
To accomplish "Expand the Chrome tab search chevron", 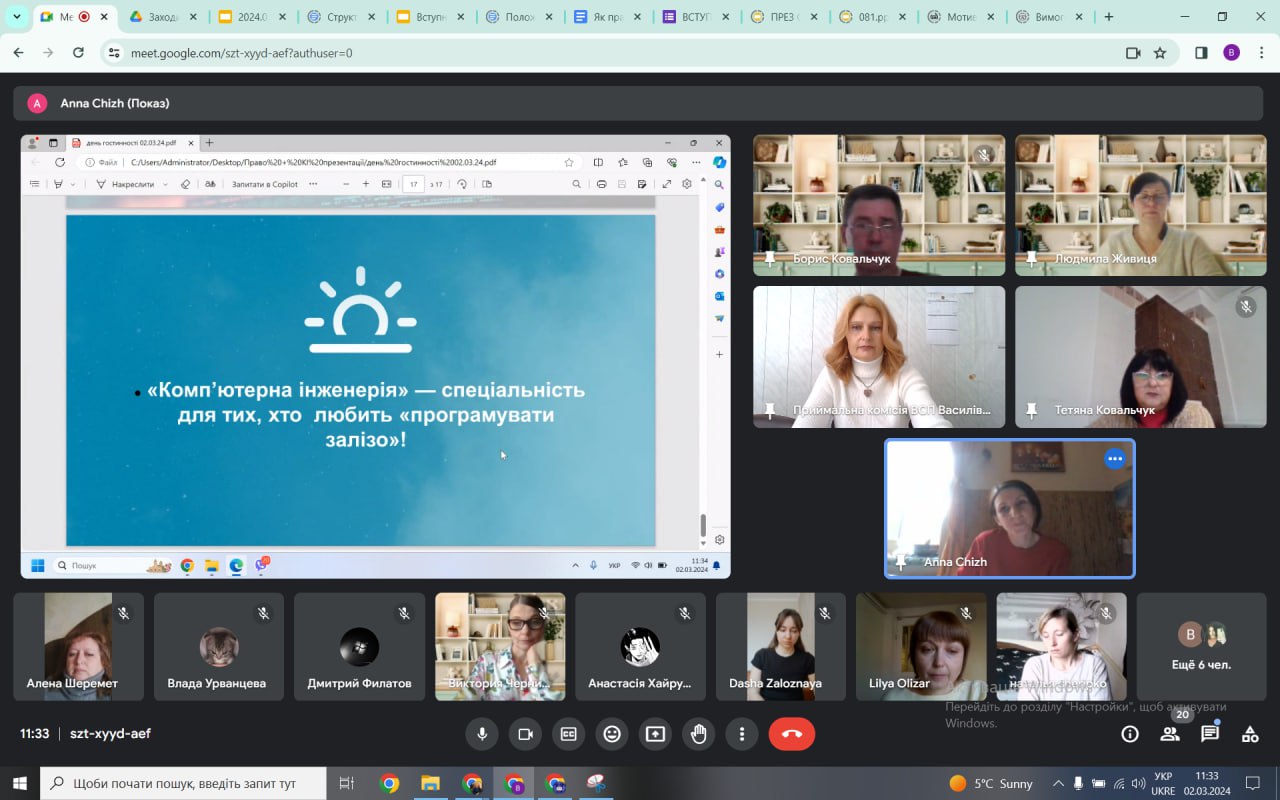I will tap(16, 17).
